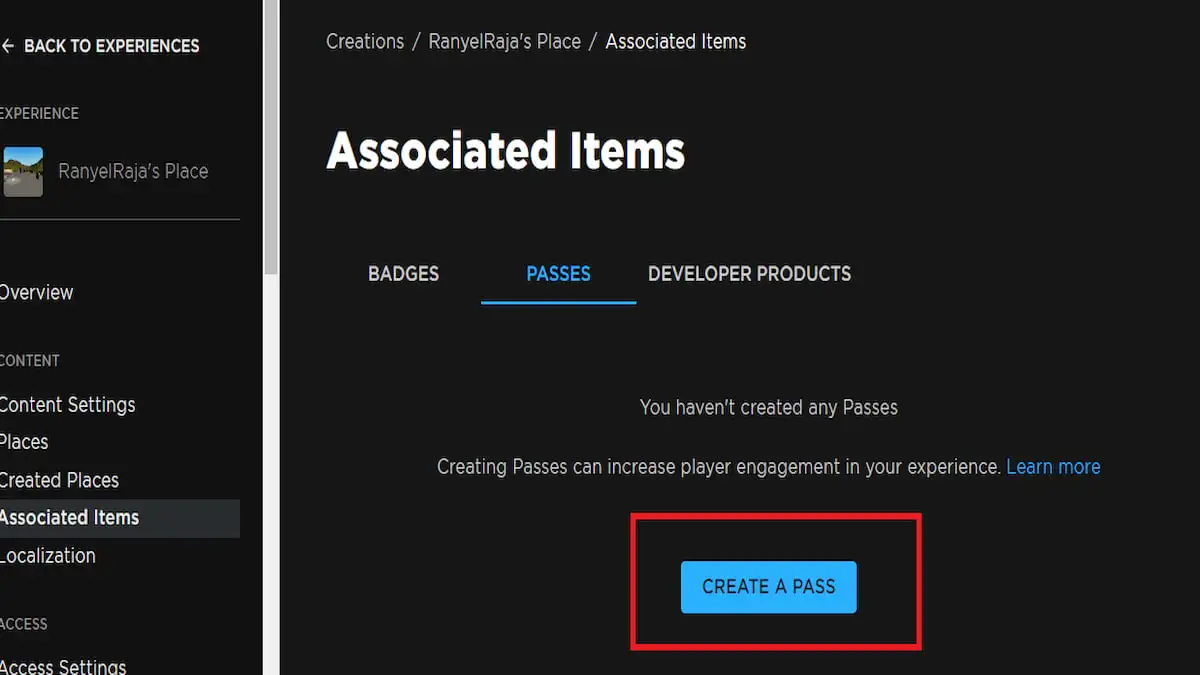Click the Associated Items page heading
Viewport: 1200px width, 675px height.
[505, 150]
